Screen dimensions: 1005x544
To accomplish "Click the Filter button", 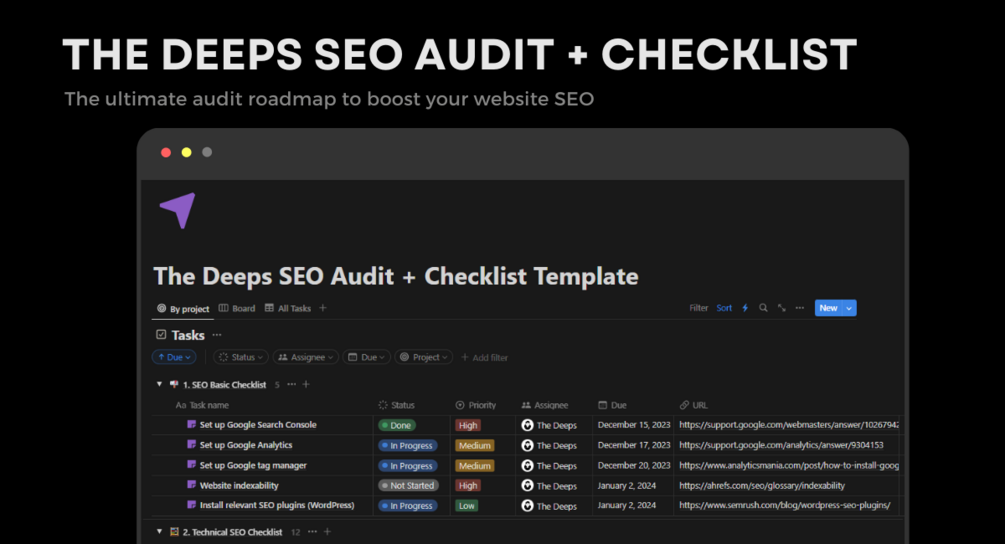I will coord(699,308).
